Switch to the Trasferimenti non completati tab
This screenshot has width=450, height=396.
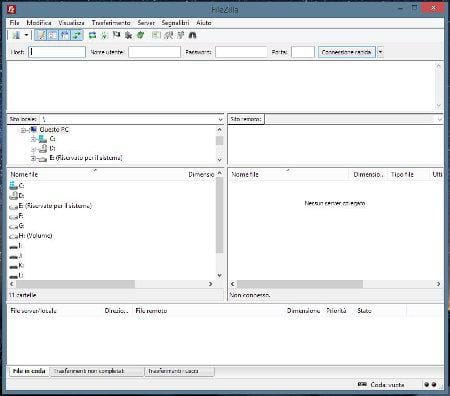96,371
